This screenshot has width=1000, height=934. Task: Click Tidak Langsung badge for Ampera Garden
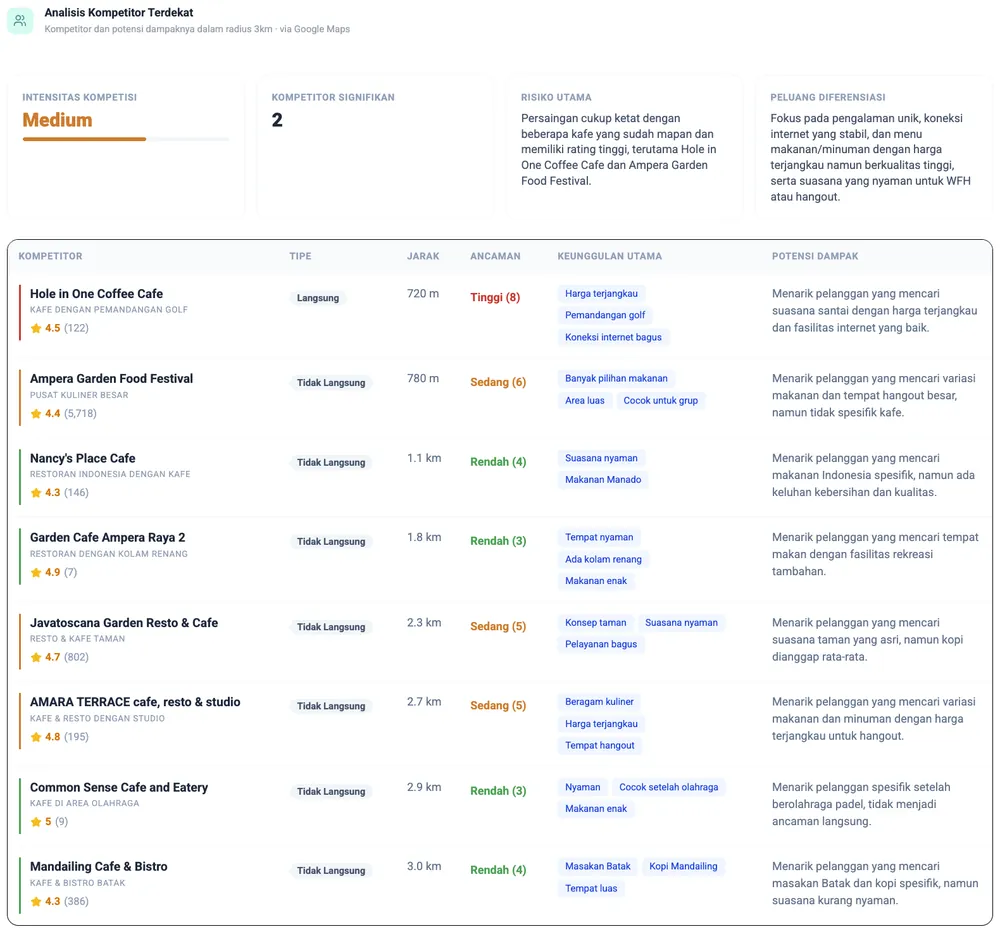point(331,383)
